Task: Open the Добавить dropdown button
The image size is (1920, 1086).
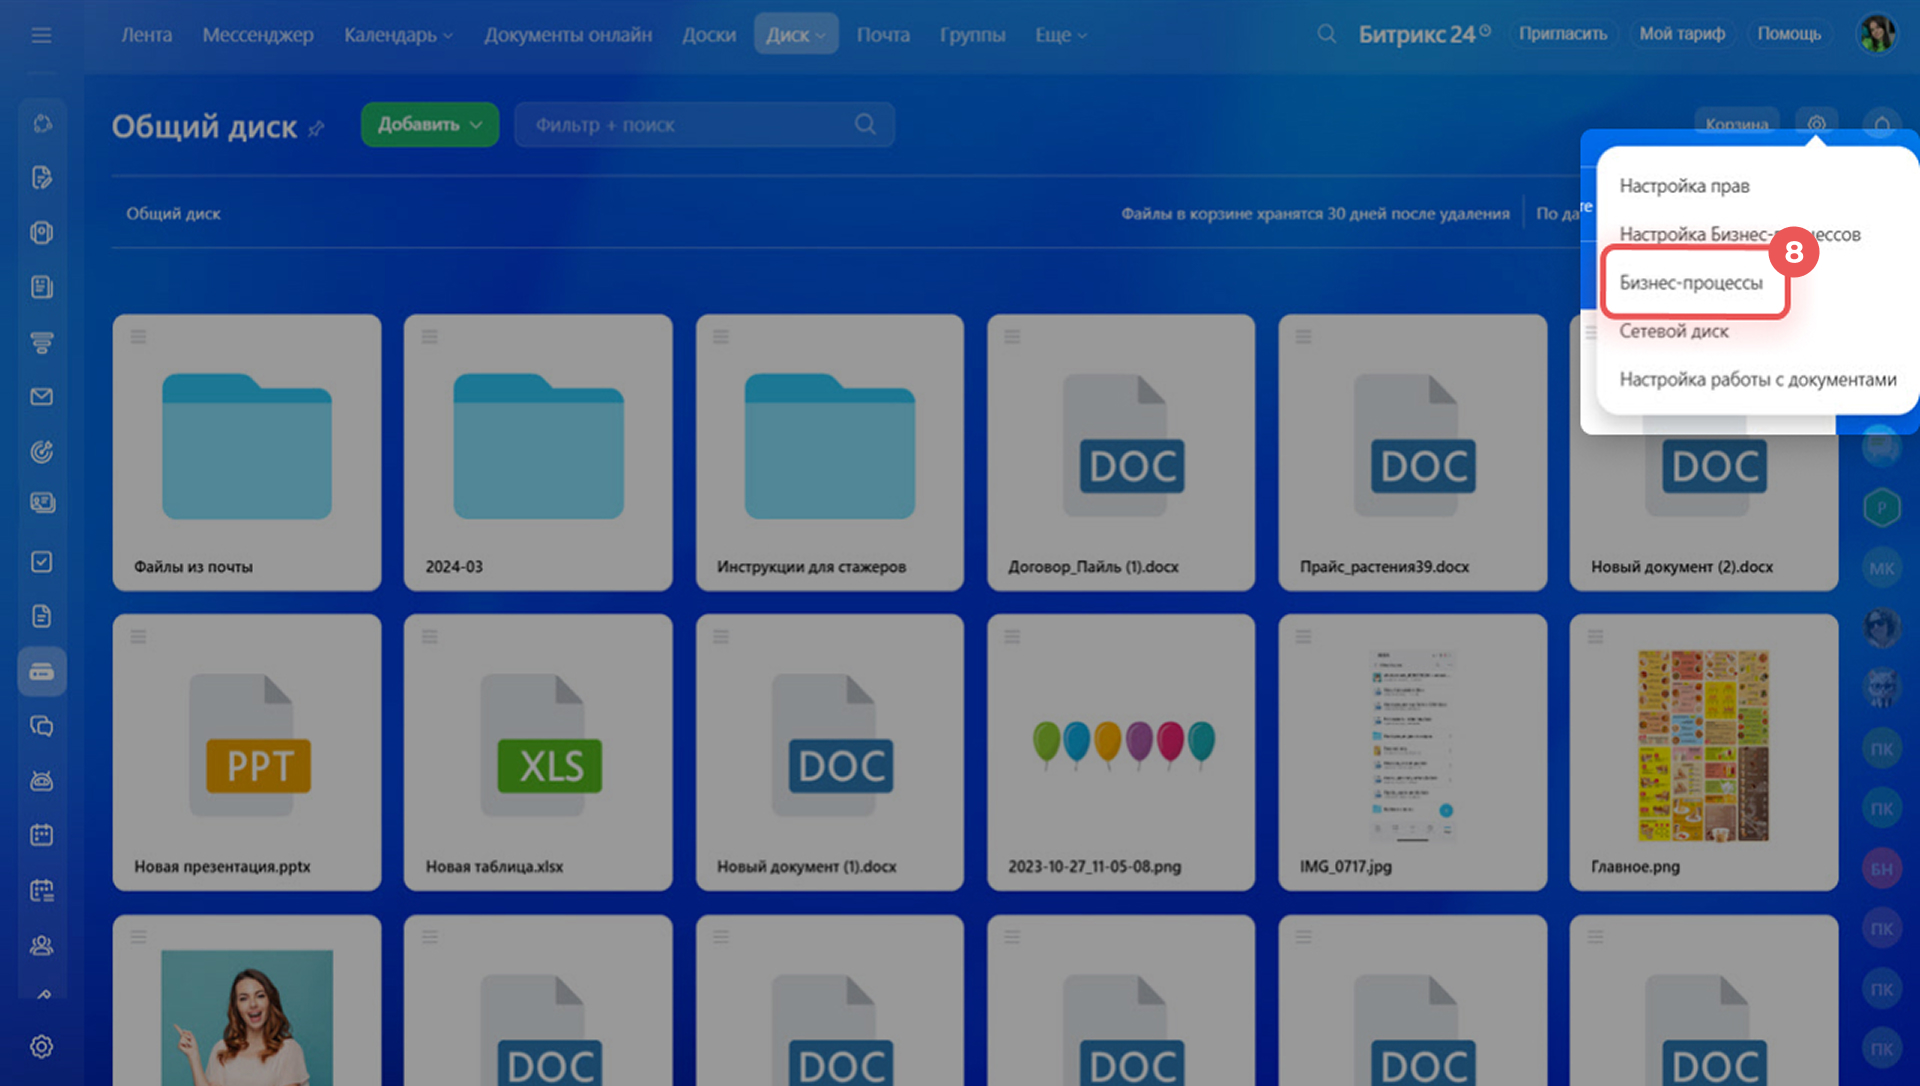Action: (x=429, y=125)
